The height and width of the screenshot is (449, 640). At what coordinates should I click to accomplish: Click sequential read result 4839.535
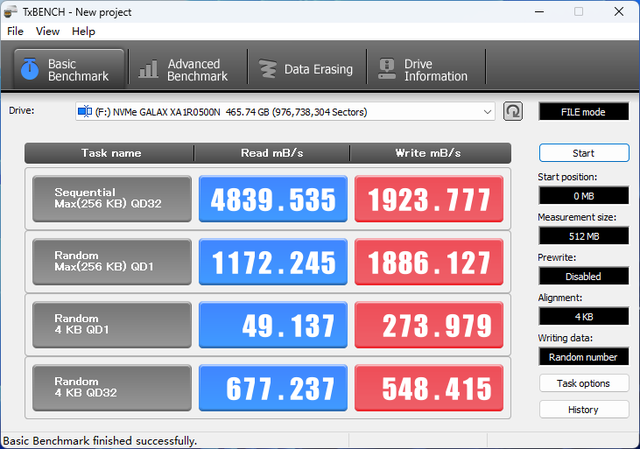[273, 199]
